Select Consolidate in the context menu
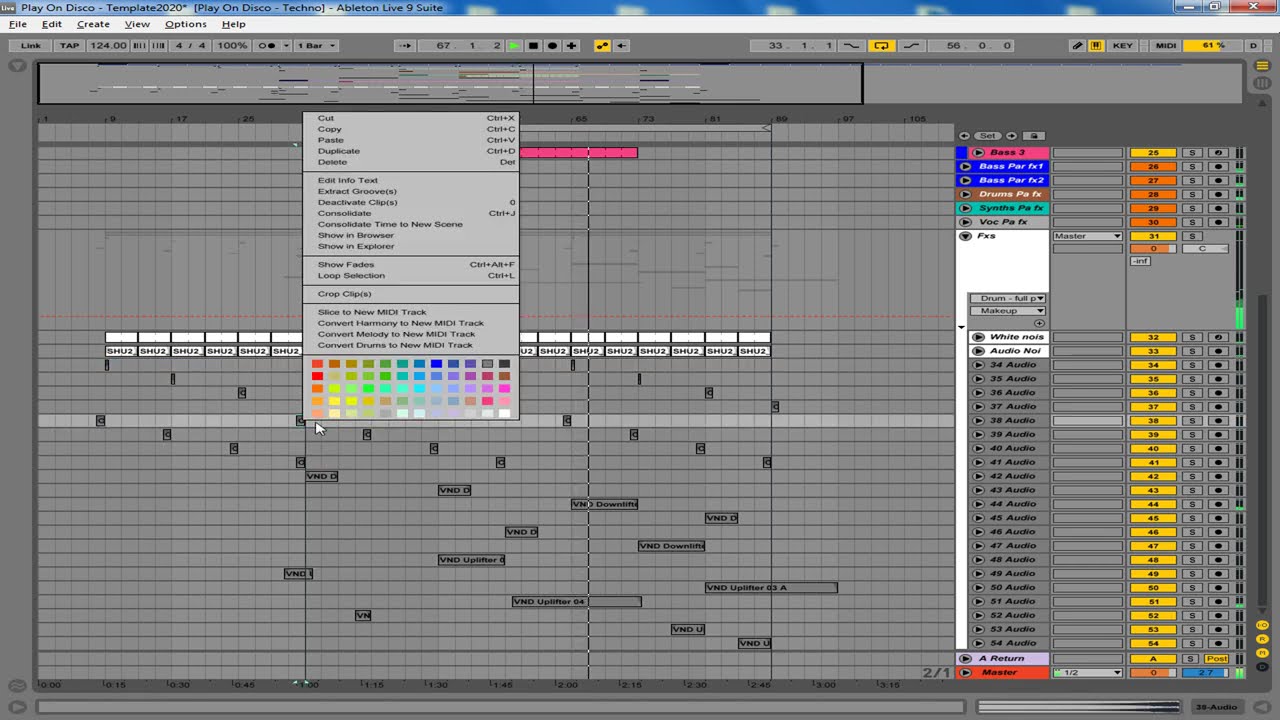Screen dimensions: 1280x720 [x=410, y=213]
